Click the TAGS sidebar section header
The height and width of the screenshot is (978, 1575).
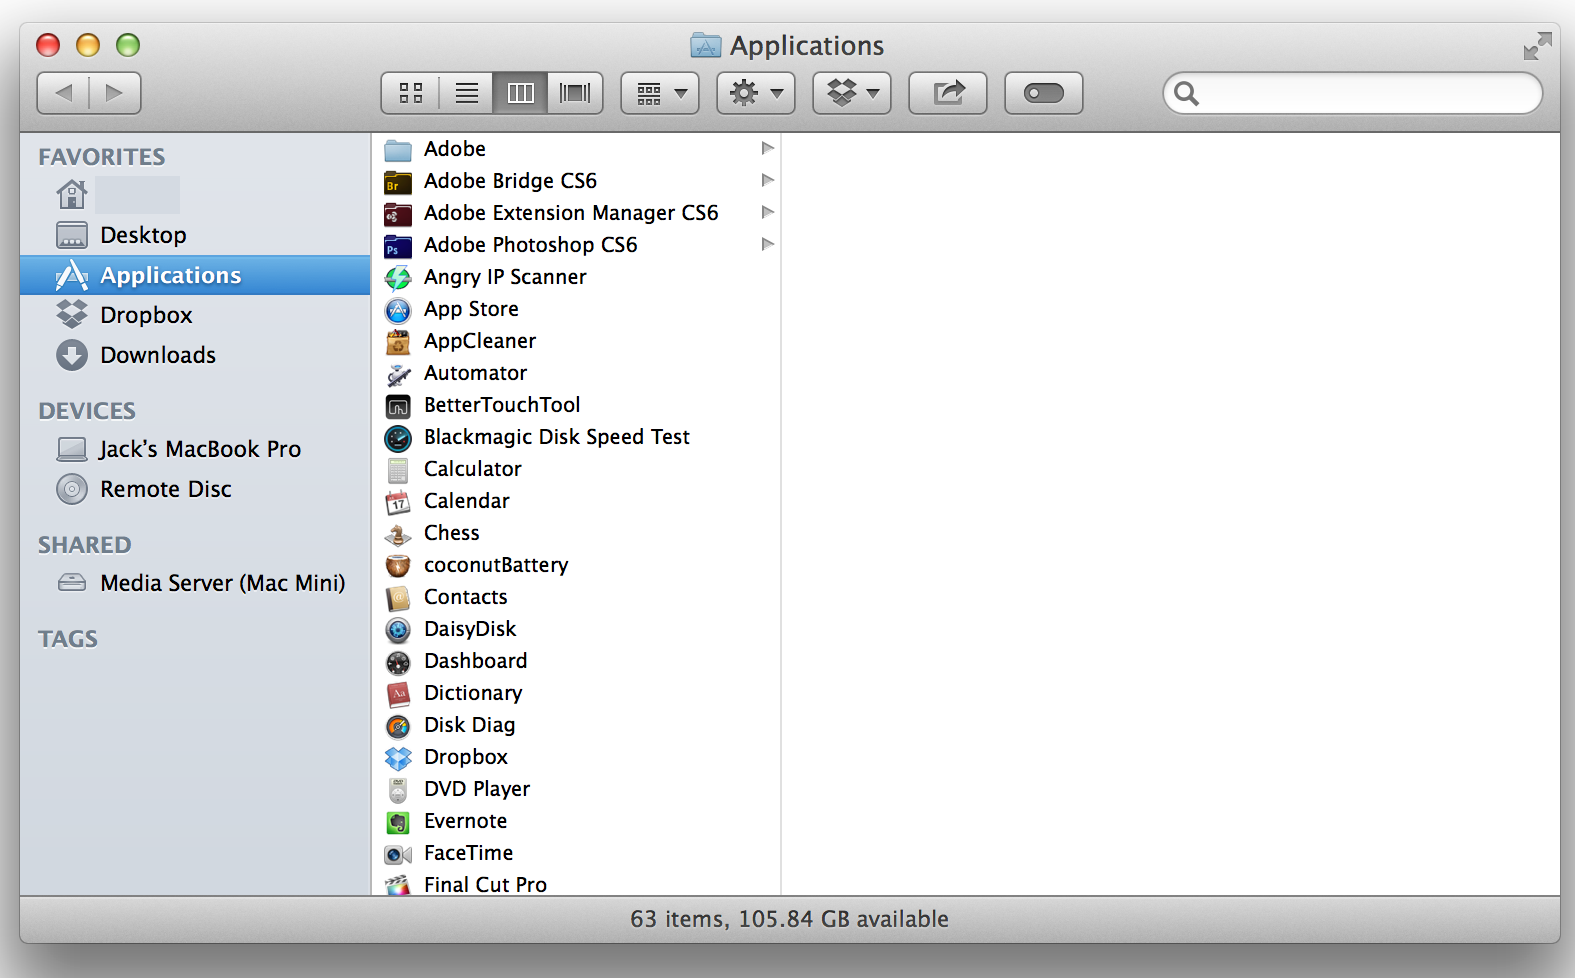(68, 639)
